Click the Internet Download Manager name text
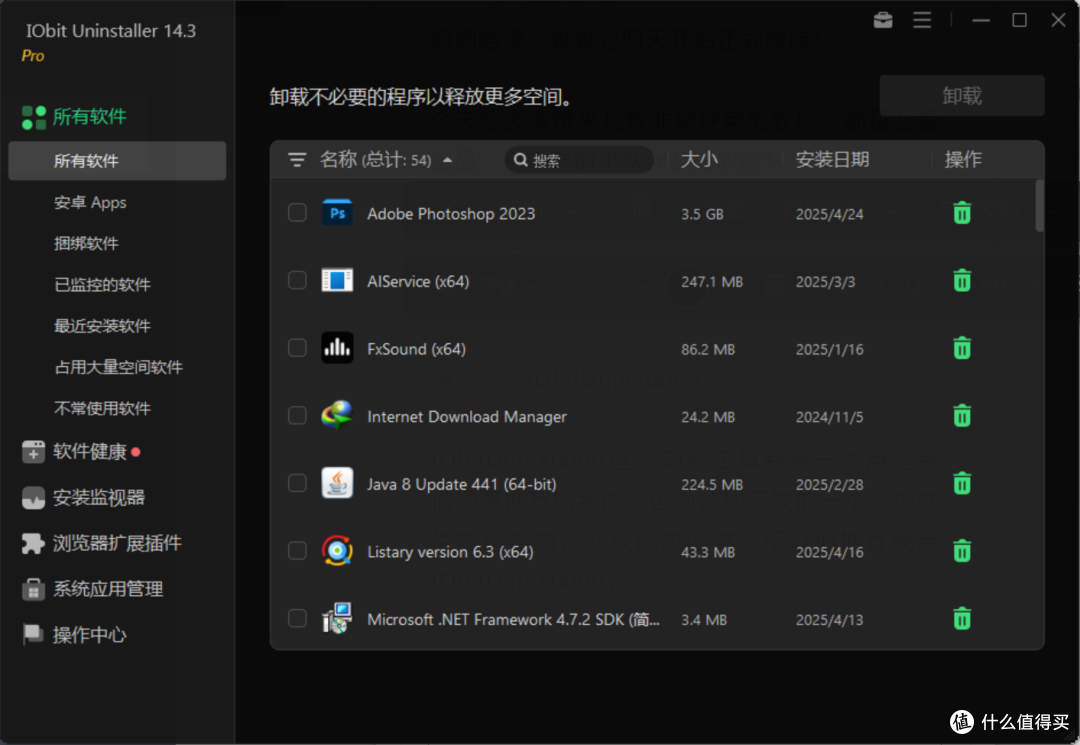Viewport: 1080px width, 745px height. point(467,417)
